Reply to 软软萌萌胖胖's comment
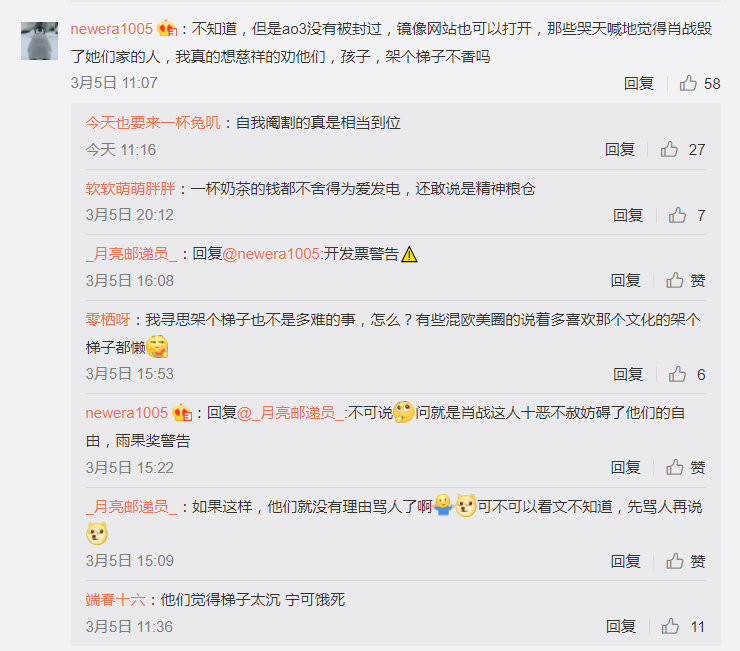 point(628,215)
